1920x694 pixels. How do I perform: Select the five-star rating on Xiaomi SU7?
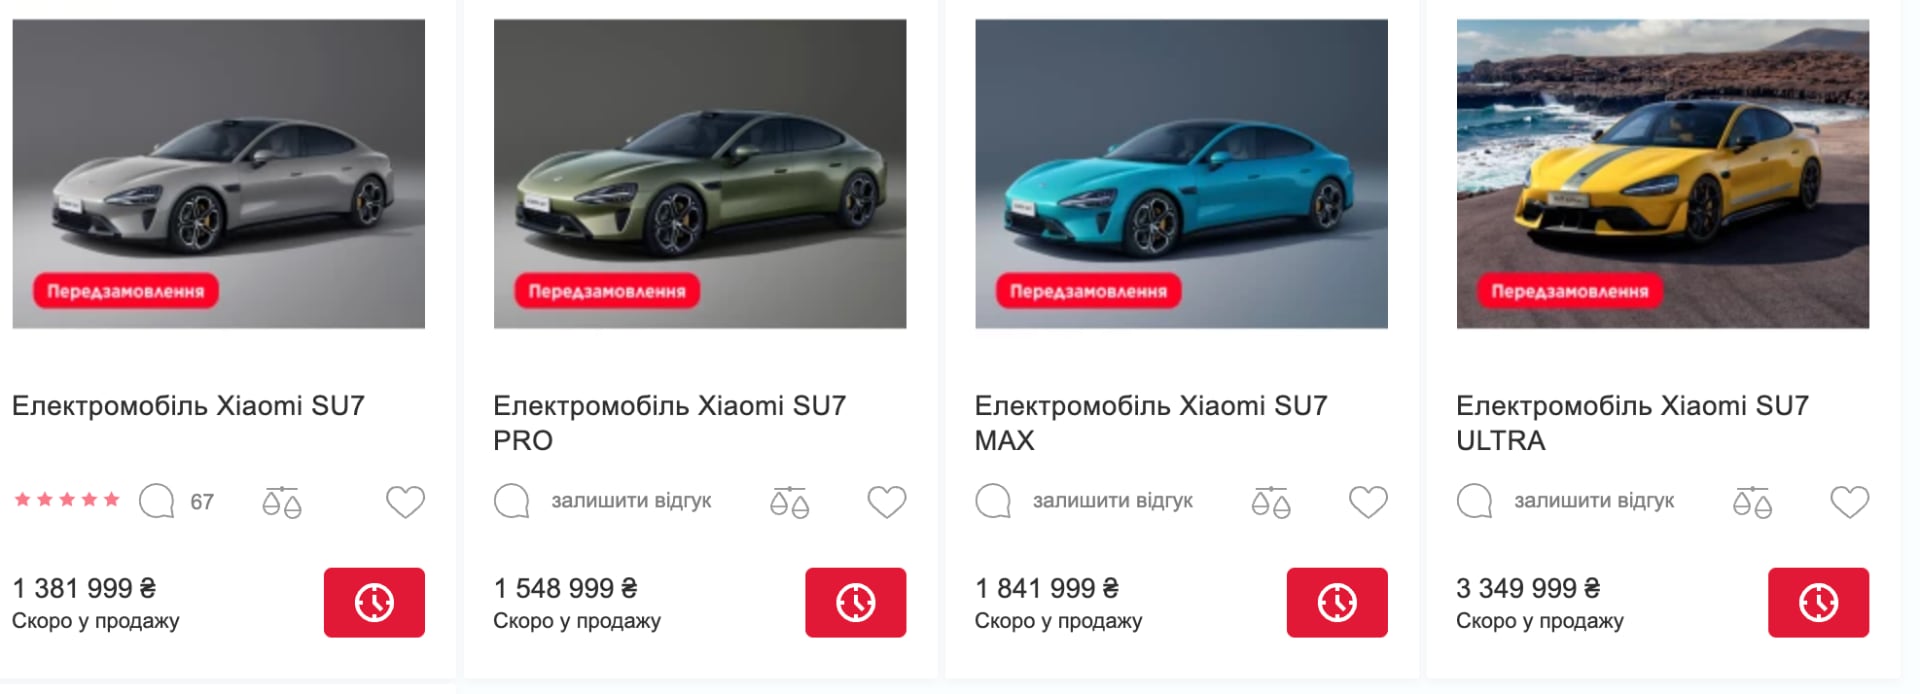point(66,498)
